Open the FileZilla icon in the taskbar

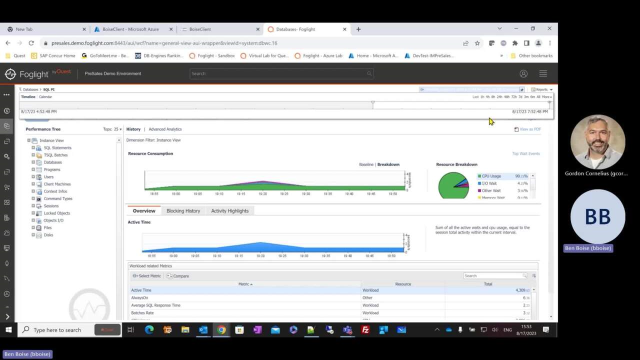click(x=365, y=330)
